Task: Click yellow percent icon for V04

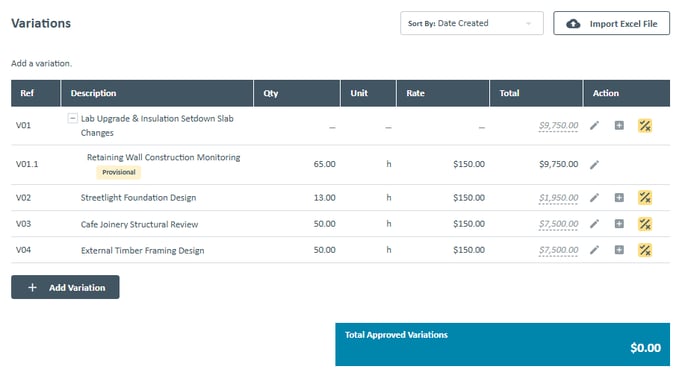Action: click(645, 250)
